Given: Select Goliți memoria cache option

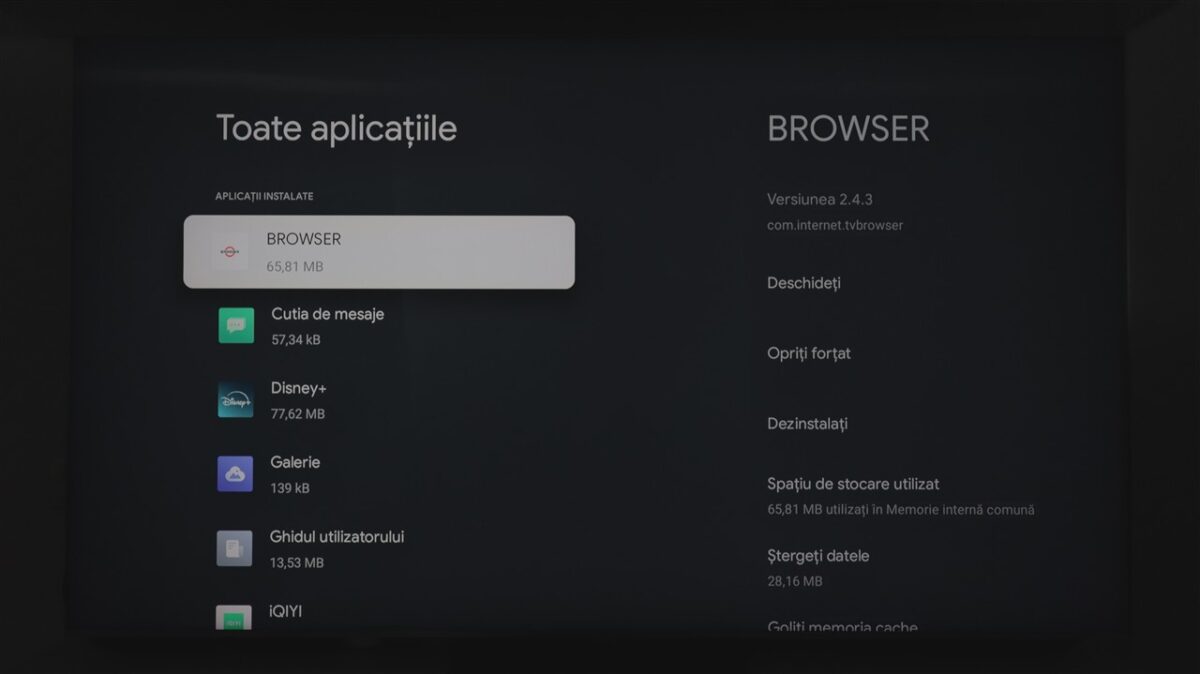Looking at the screenshot, I should coord(842,627).
